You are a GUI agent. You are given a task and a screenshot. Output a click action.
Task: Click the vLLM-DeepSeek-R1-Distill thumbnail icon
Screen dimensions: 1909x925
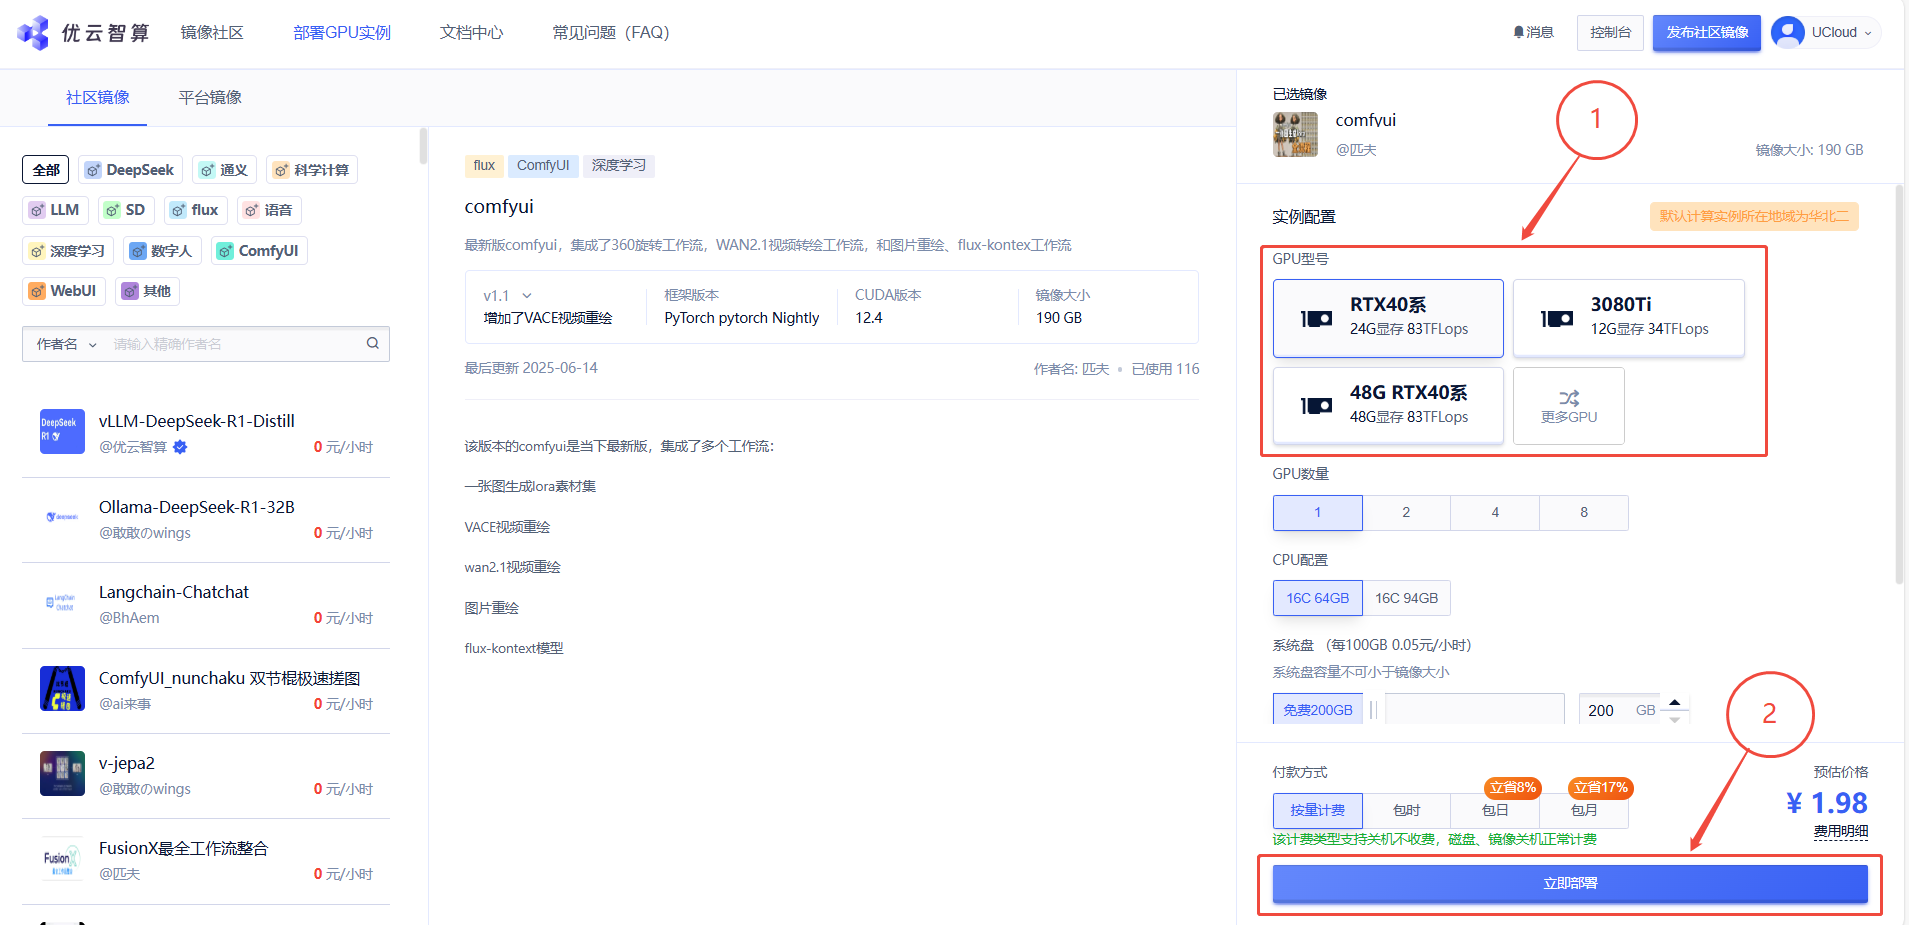[x=62, y=431]
